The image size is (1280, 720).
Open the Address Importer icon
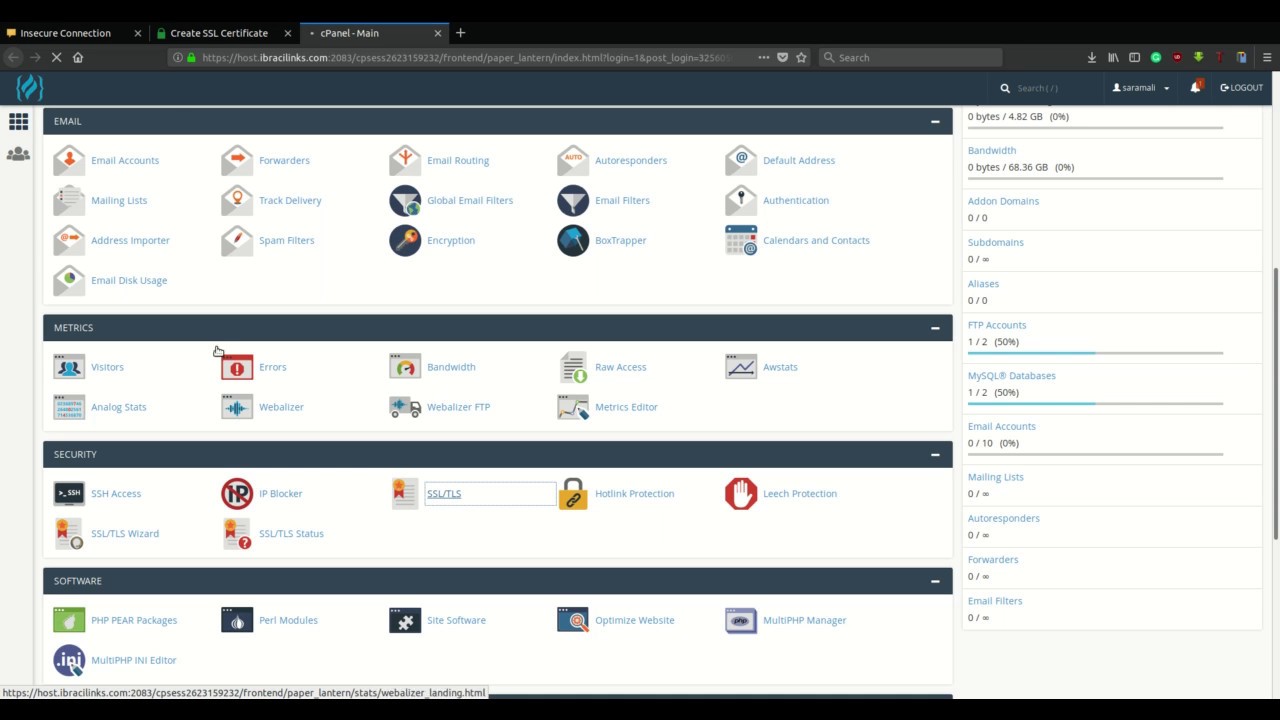pyautogui.click(x=69, y=240)
